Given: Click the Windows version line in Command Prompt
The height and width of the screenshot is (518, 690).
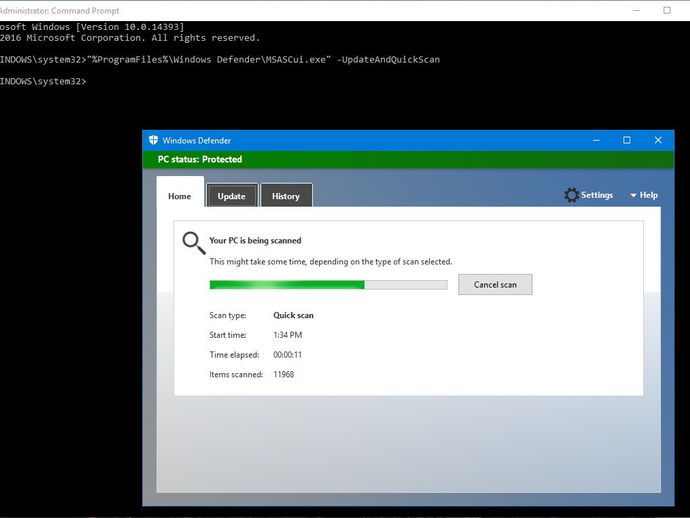Looking at the screenshot, I should (92, 27).
